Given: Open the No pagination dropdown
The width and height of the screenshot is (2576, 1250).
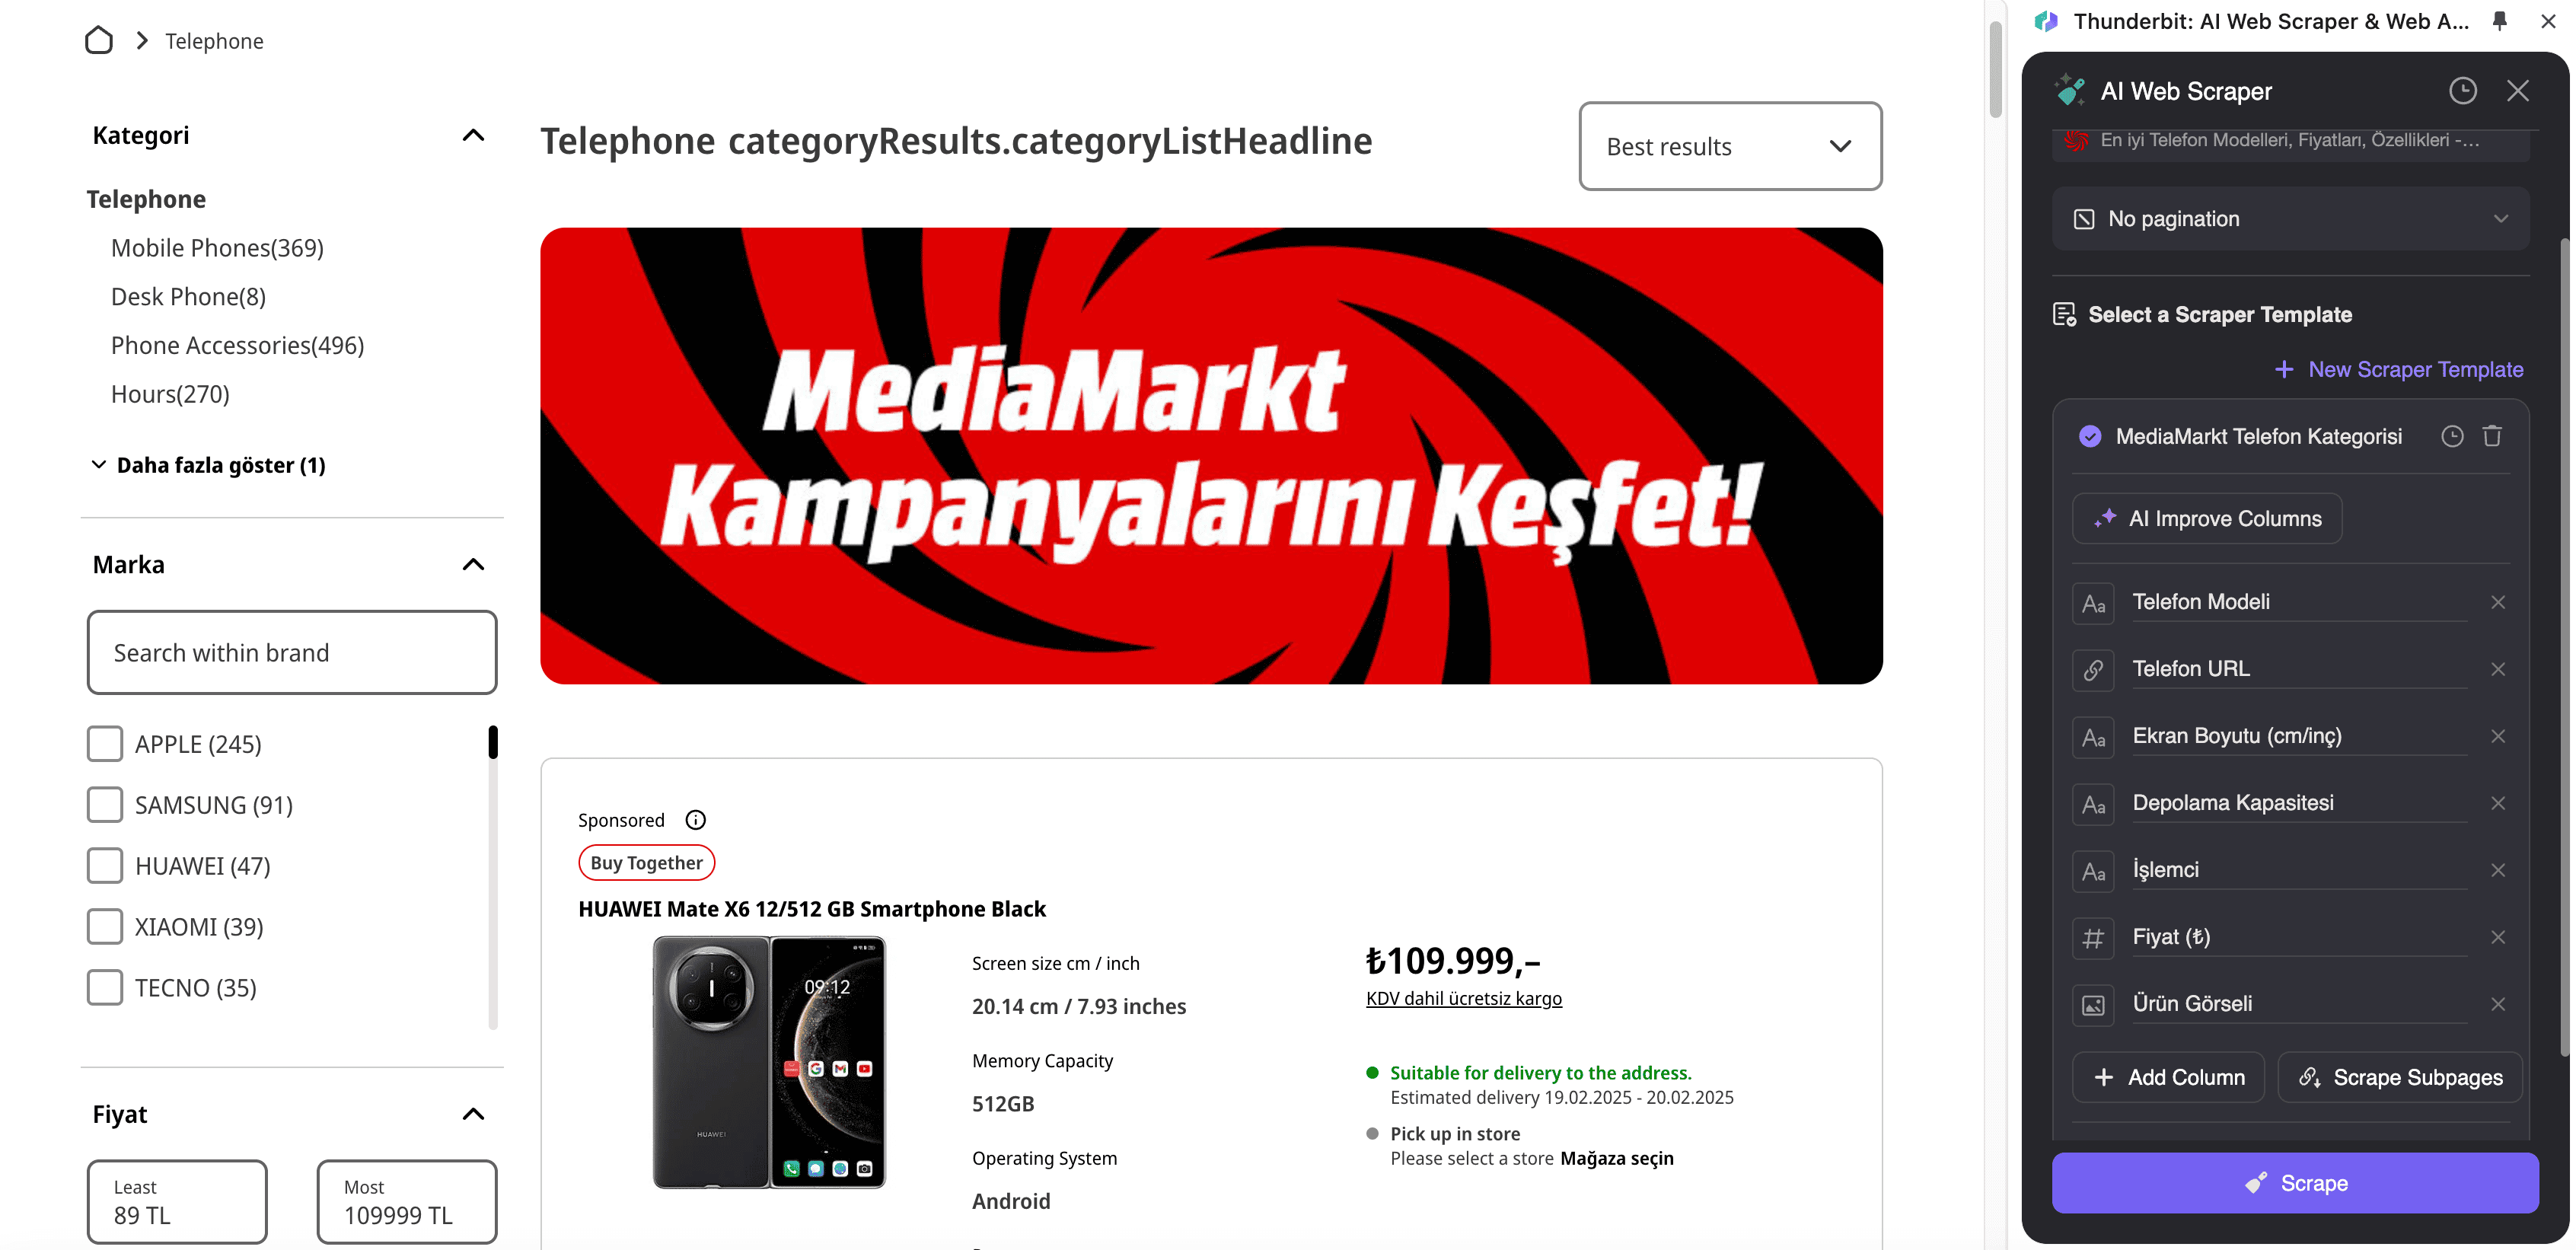Looking at the screenshot, I should tap(2290, 219).
